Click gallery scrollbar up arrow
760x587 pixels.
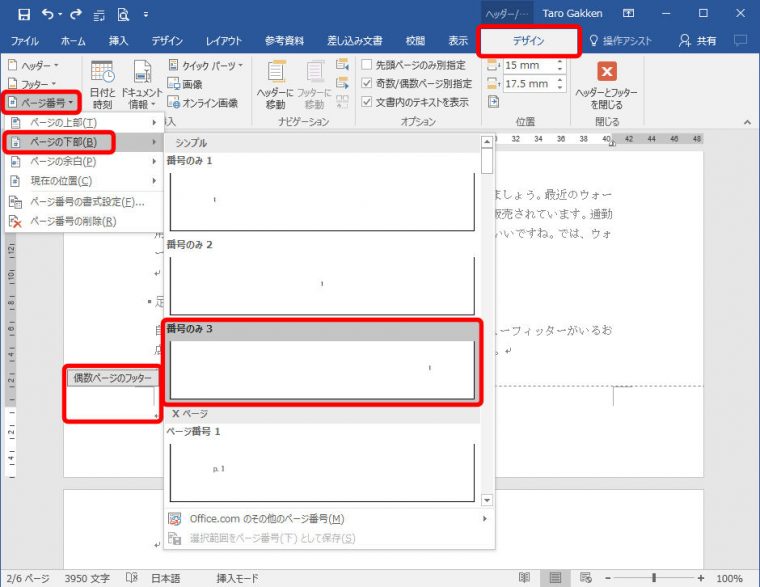coord(487,142)
